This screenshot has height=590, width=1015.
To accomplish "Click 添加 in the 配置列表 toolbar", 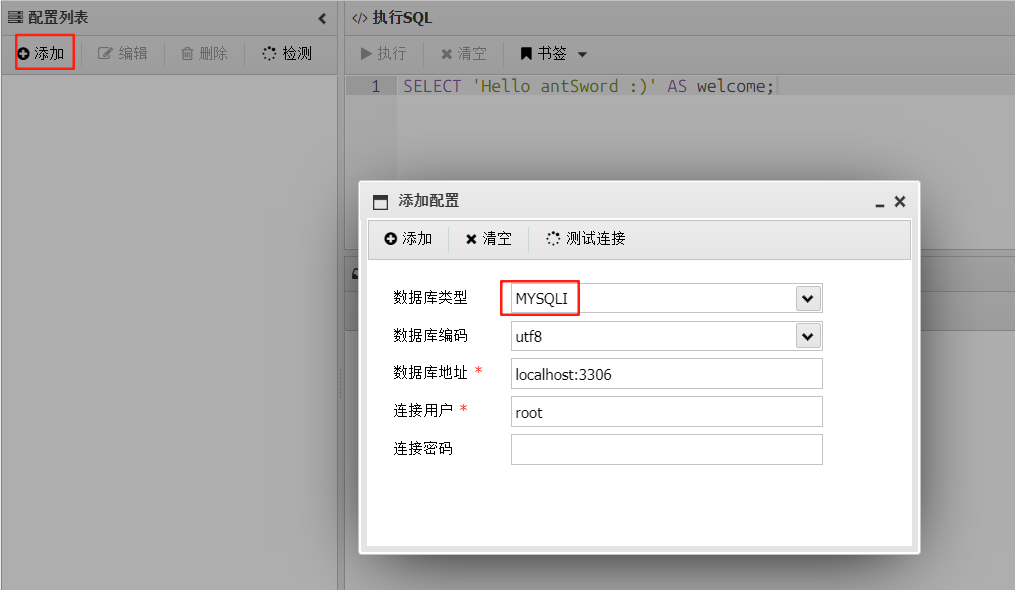I will 41,53.
